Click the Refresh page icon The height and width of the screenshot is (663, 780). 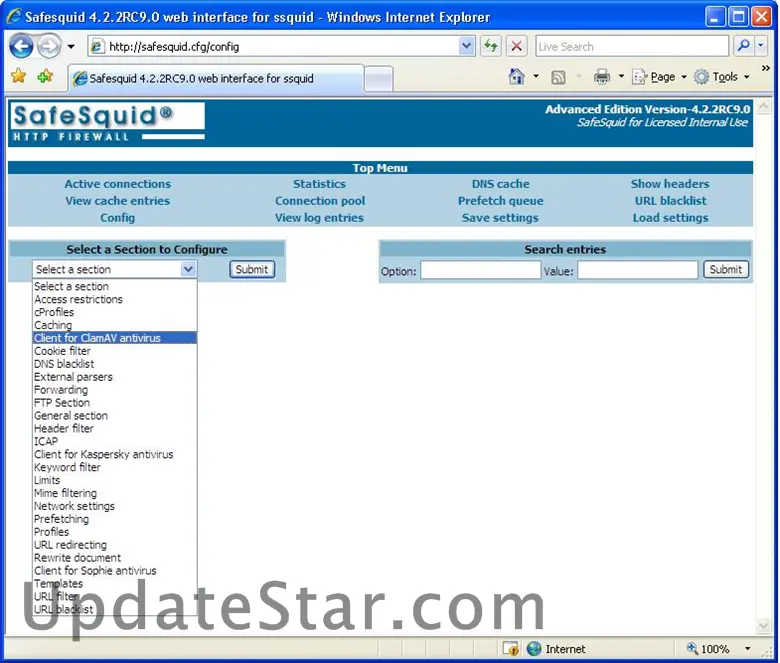point(490,46)
